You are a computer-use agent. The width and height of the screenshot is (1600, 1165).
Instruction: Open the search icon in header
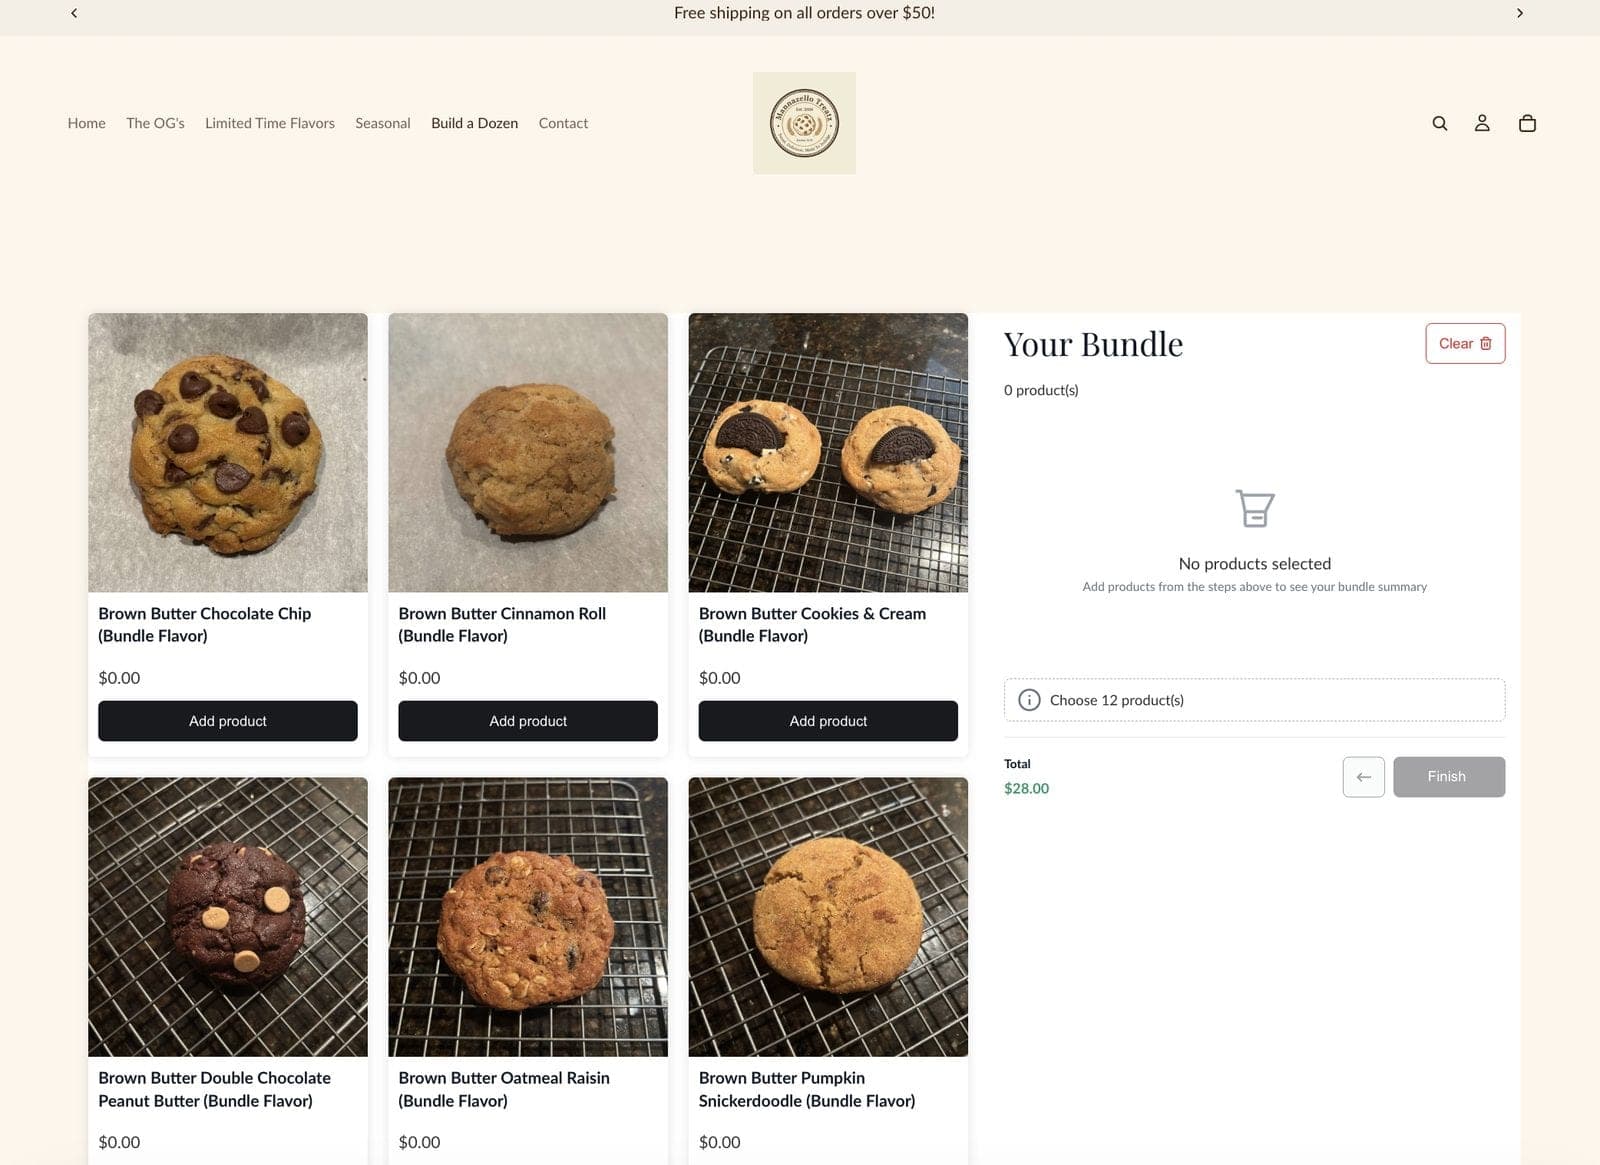click(x=1439, y=123)
